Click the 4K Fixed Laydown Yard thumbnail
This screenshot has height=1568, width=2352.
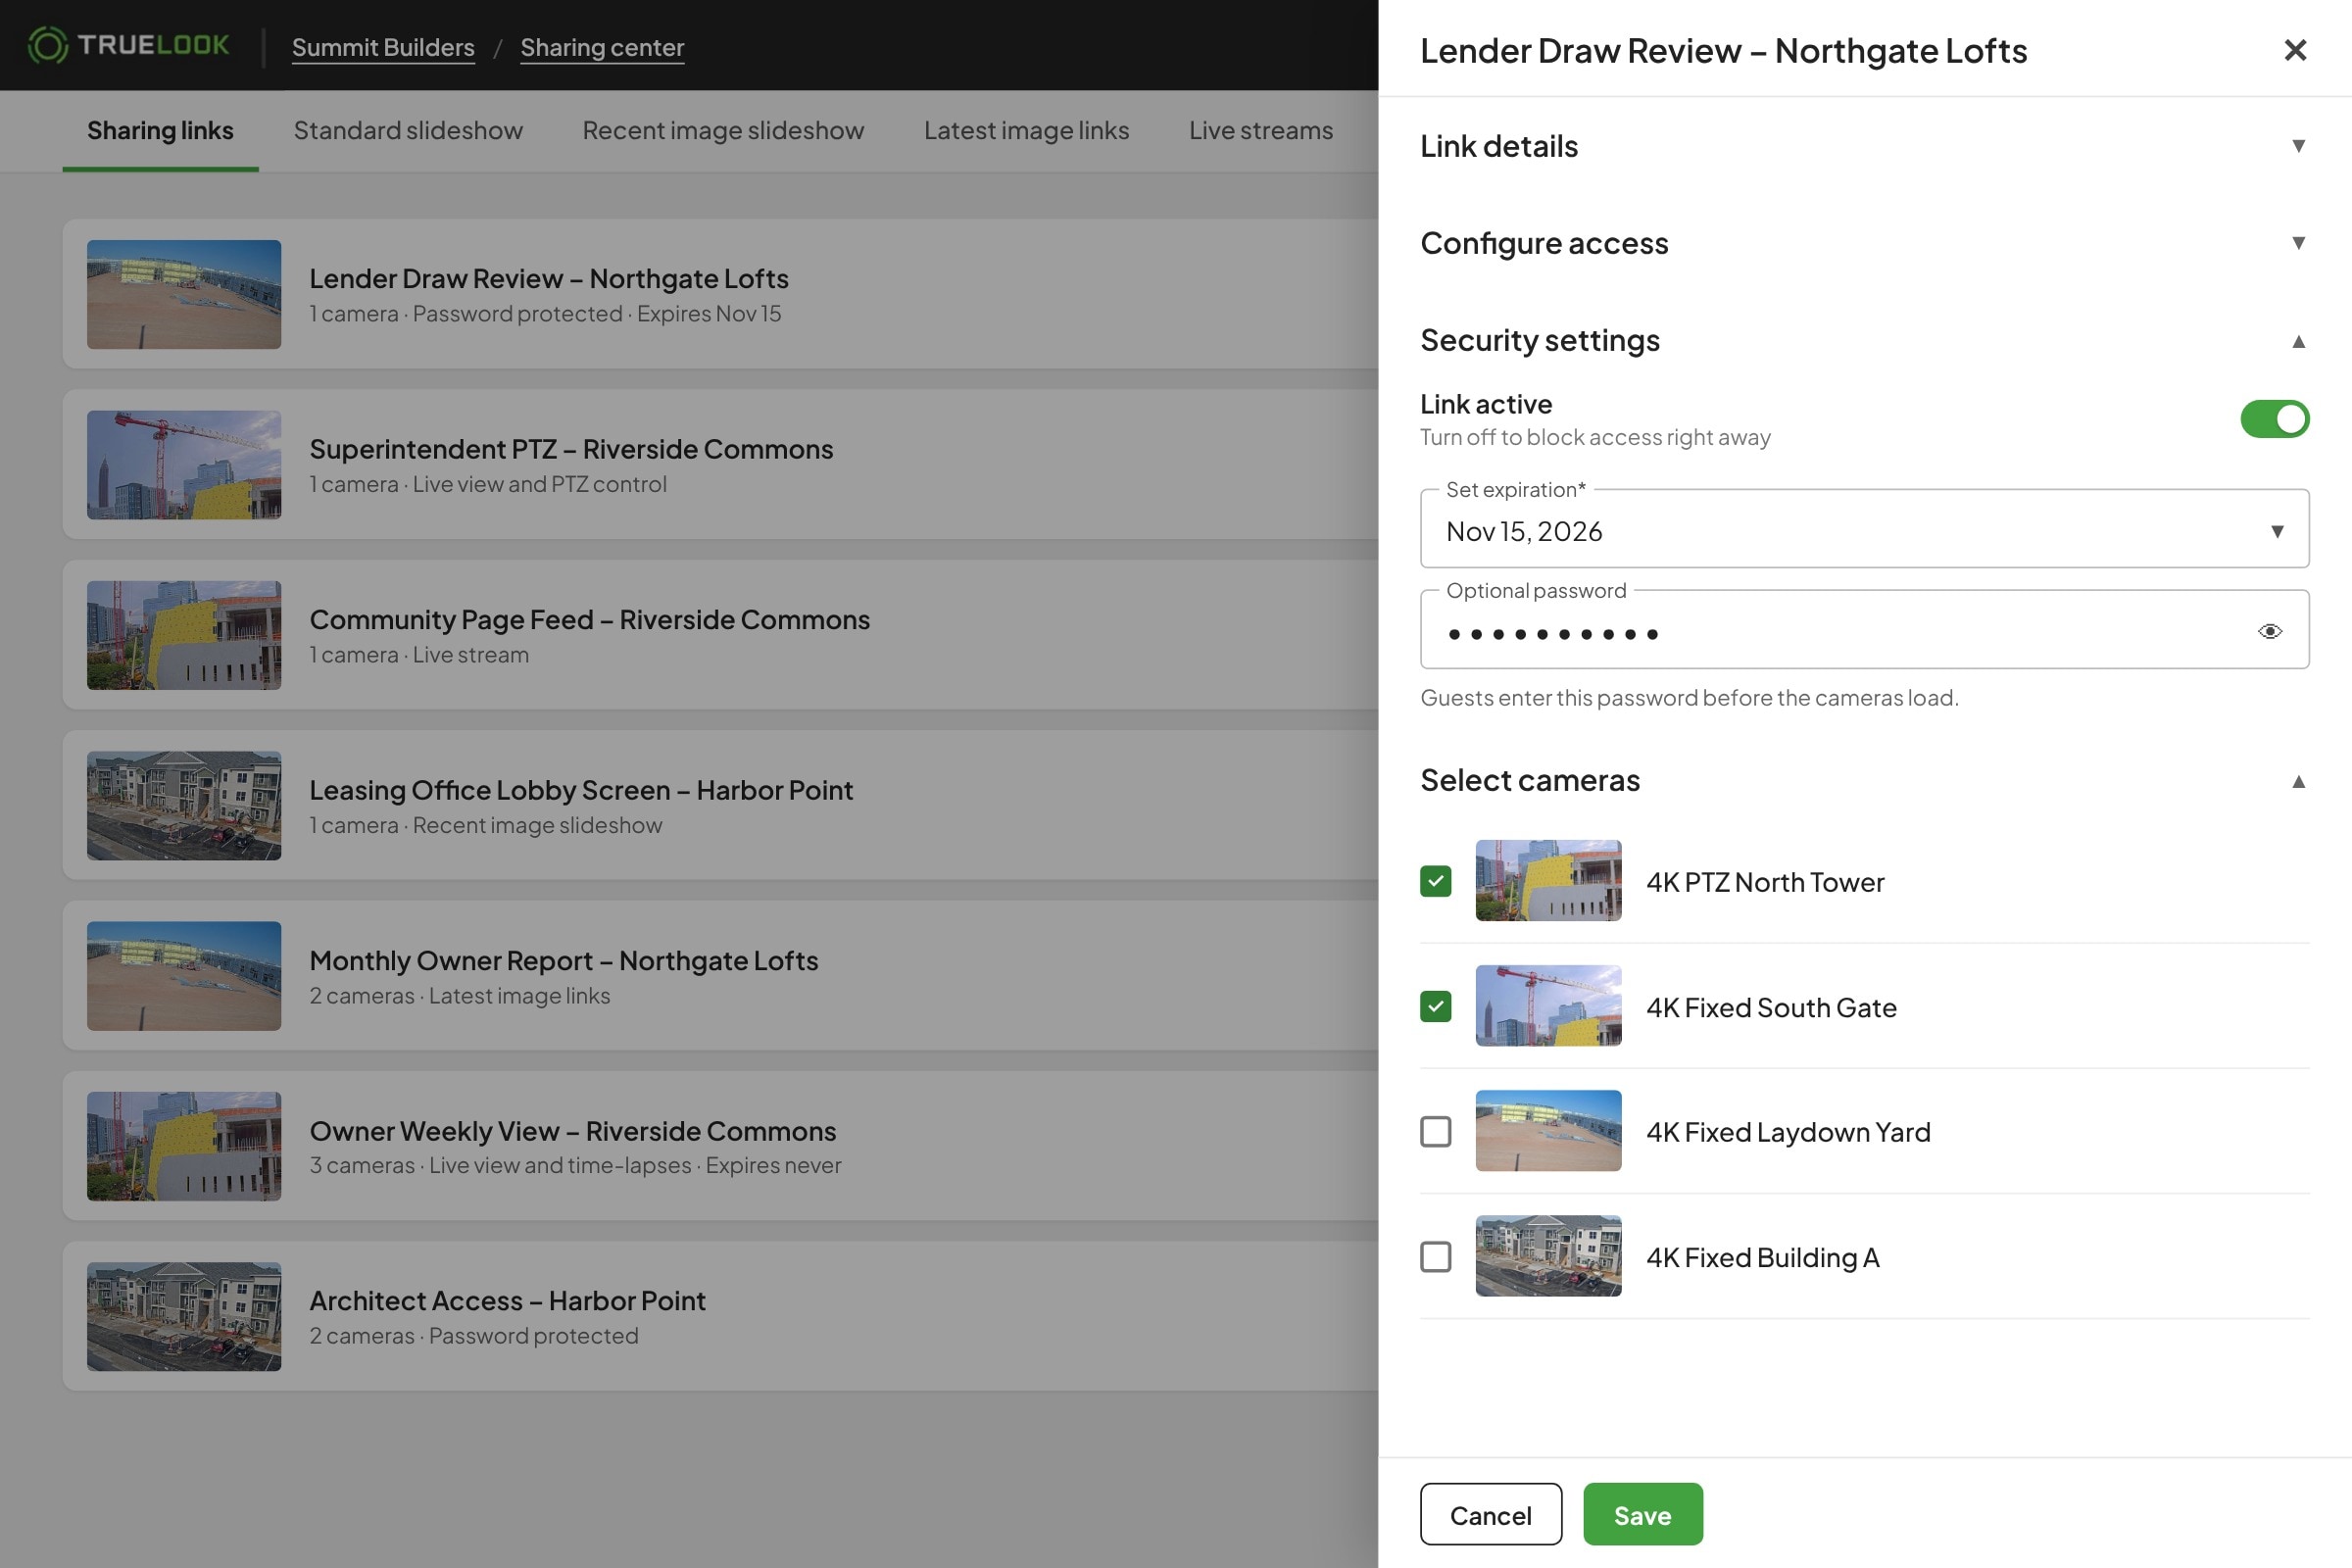click(1548, 1131)
